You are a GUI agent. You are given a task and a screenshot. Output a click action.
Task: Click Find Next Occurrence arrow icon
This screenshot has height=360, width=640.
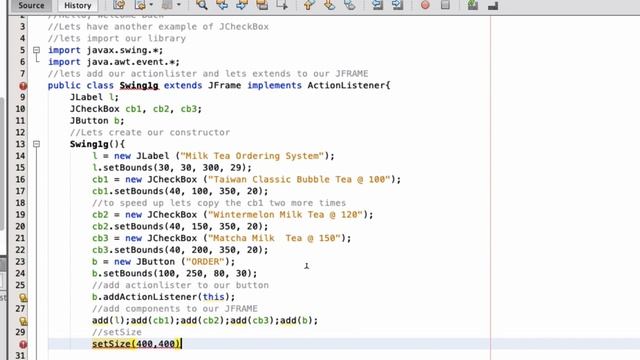(242, 5)
